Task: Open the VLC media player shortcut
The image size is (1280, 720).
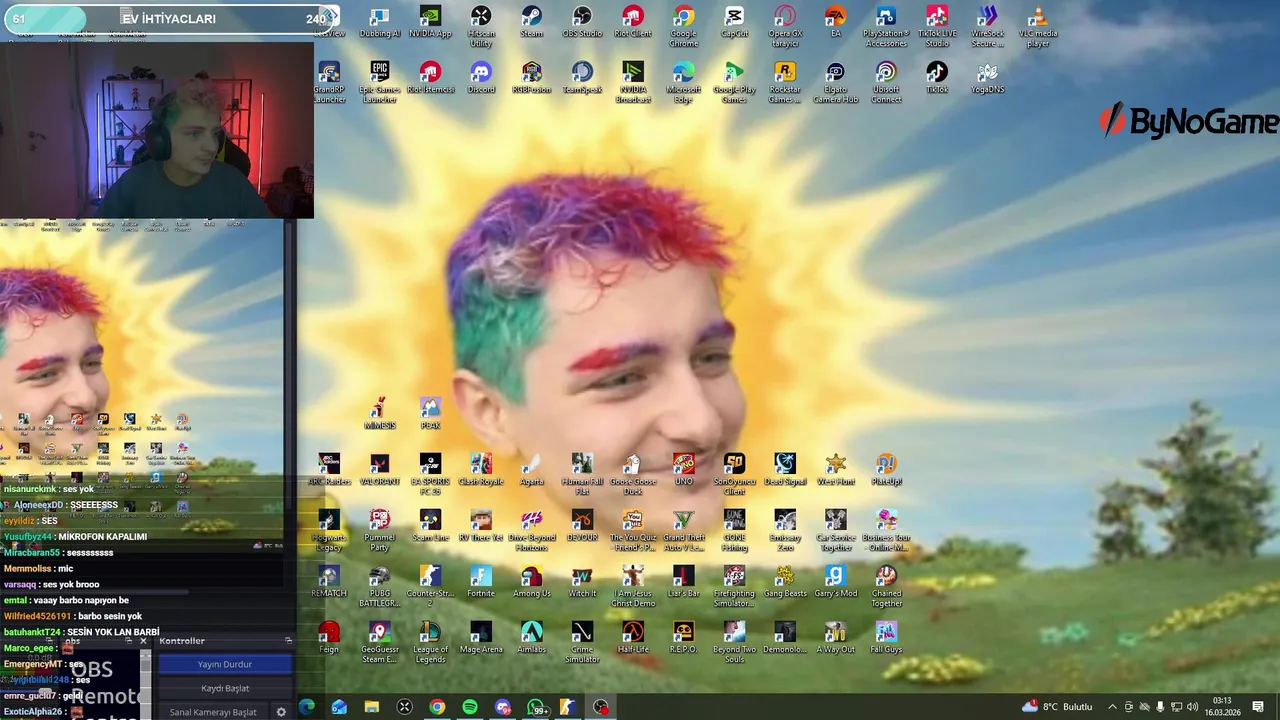Action: coord(1038,27)
